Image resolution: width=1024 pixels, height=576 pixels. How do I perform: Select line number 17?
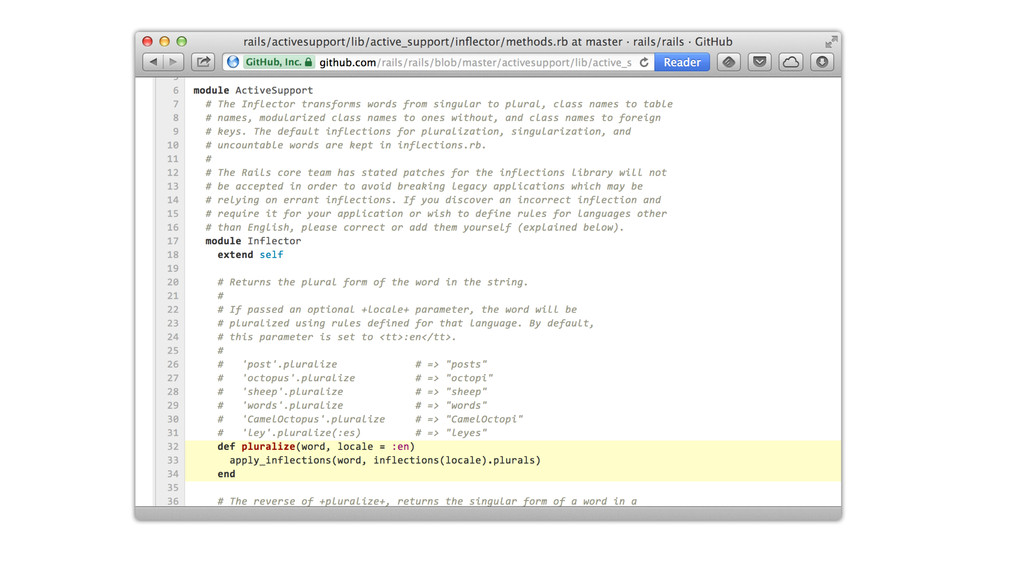[x=172, y=241]
